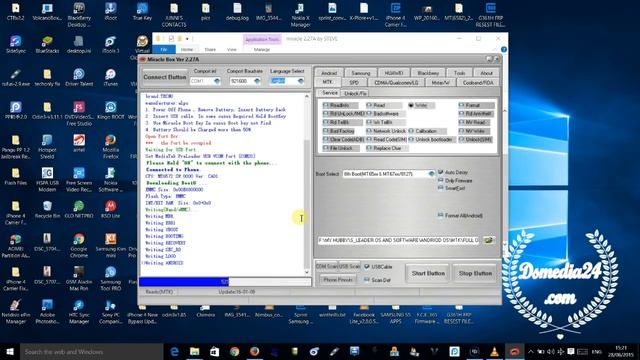Screen dimensions: 640x360
Task: Click the log panel vertical scrollbar
Action: 307,184
